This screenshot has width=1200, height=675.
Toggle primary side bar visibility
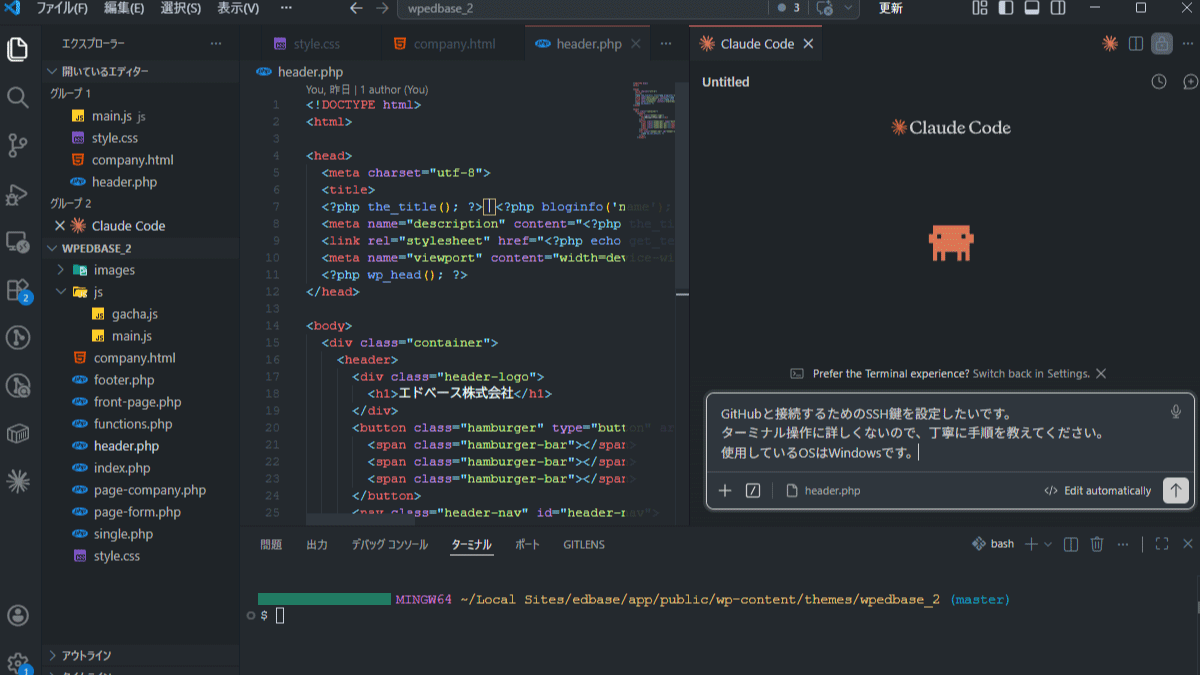pyautogui.click(x=1006, y=8)
